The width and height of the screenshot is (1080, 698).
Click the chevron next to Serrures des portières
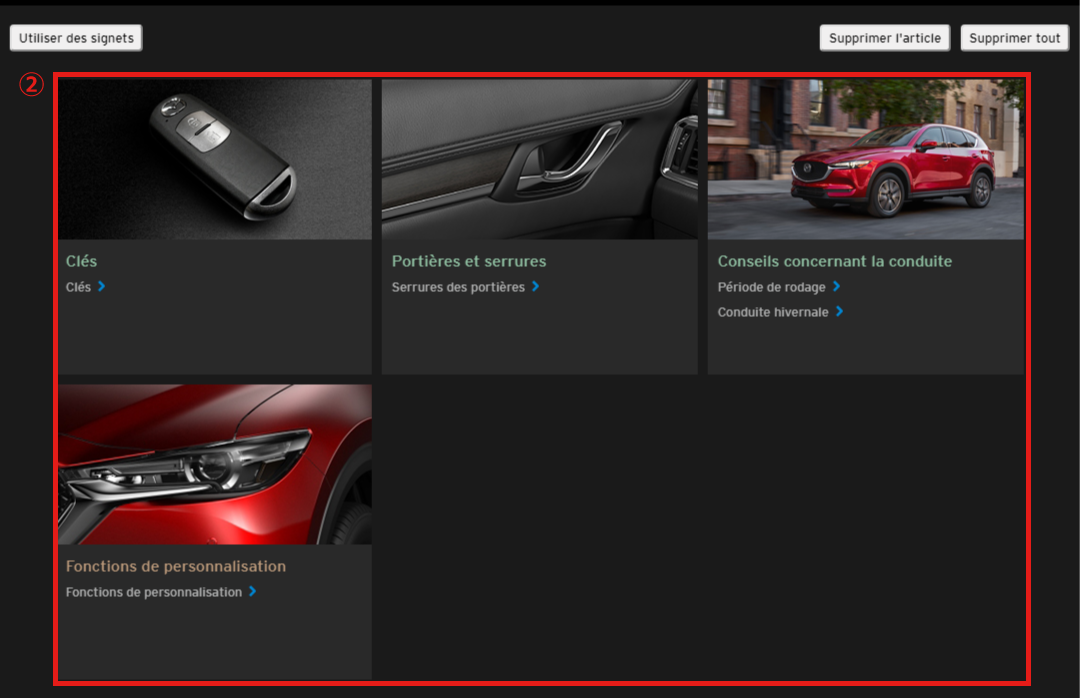[536, 287]
